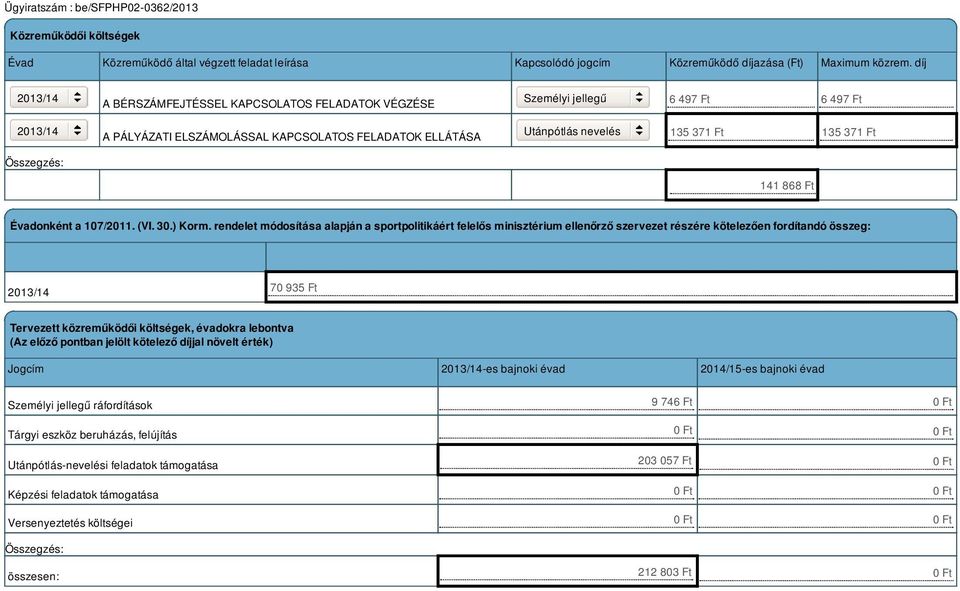
Task: Select the 6 497 Ft Maximum közrem. díj field
Action: (x=887, y=99)
